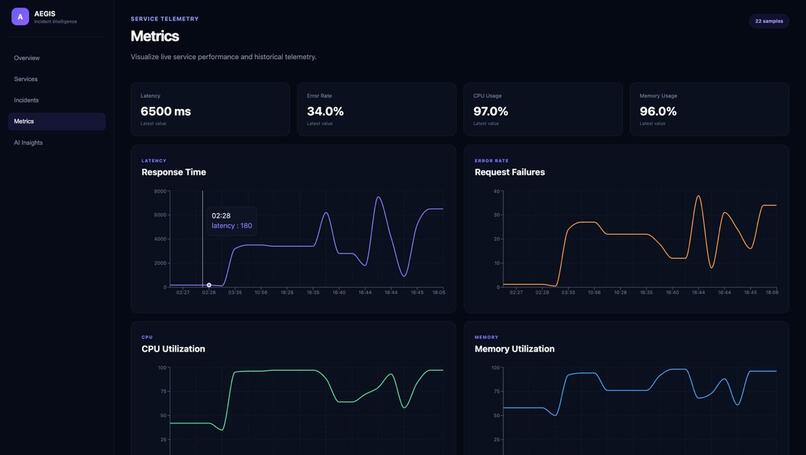Open AI Insights page

pyautogui.click(x=28, y=142)
